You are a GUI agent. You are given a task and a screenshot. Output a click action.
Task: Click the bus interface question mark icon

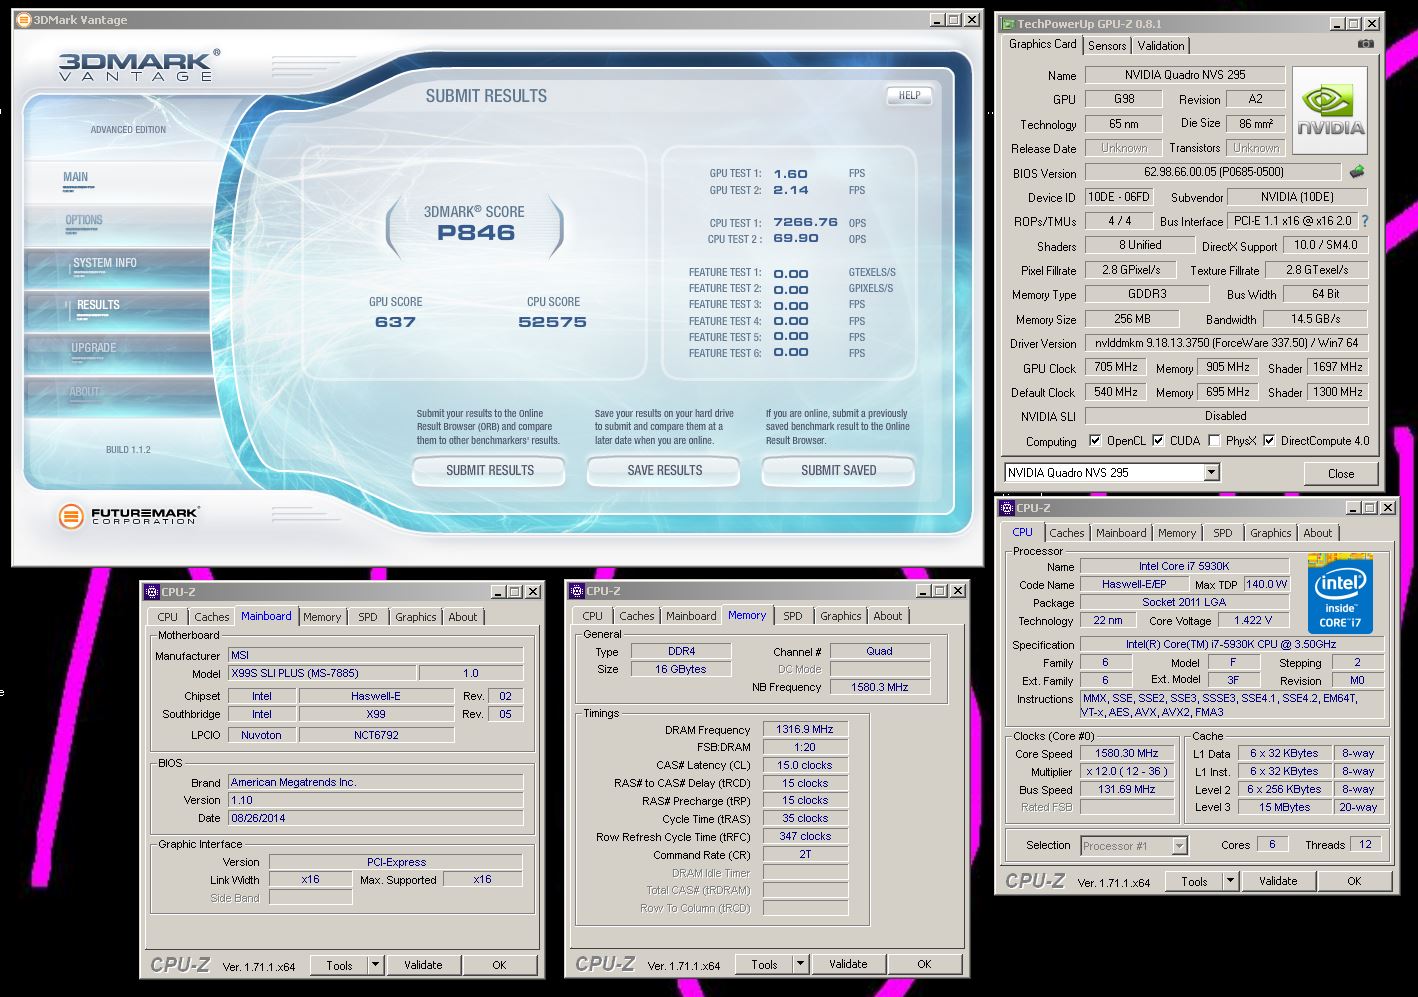pos(1364,221)
